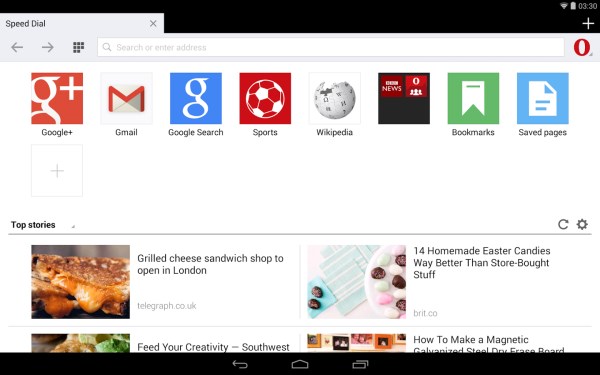The width and height of the screenshot is (600, 375).
Task: Open the BBC News speed dial folder
Action: pyautogui.click(x=404, y=98)
